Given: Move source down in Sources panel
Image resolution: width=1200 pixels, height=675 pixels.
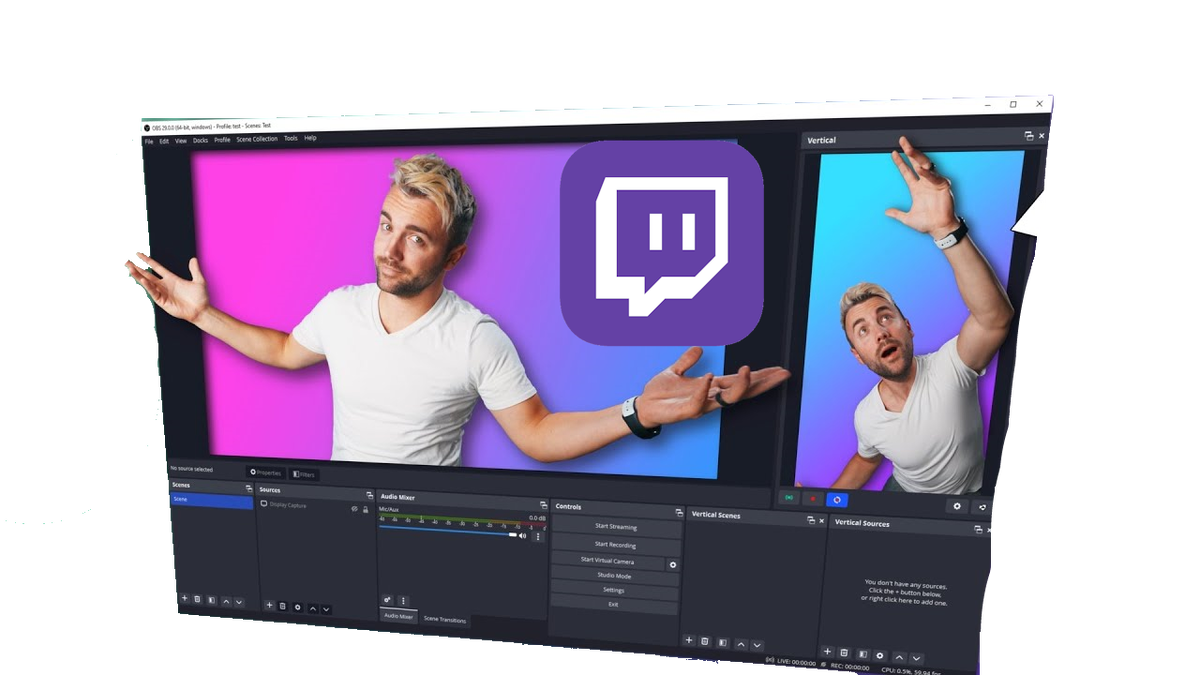Looking at the screenshot, I should [326, 608].
